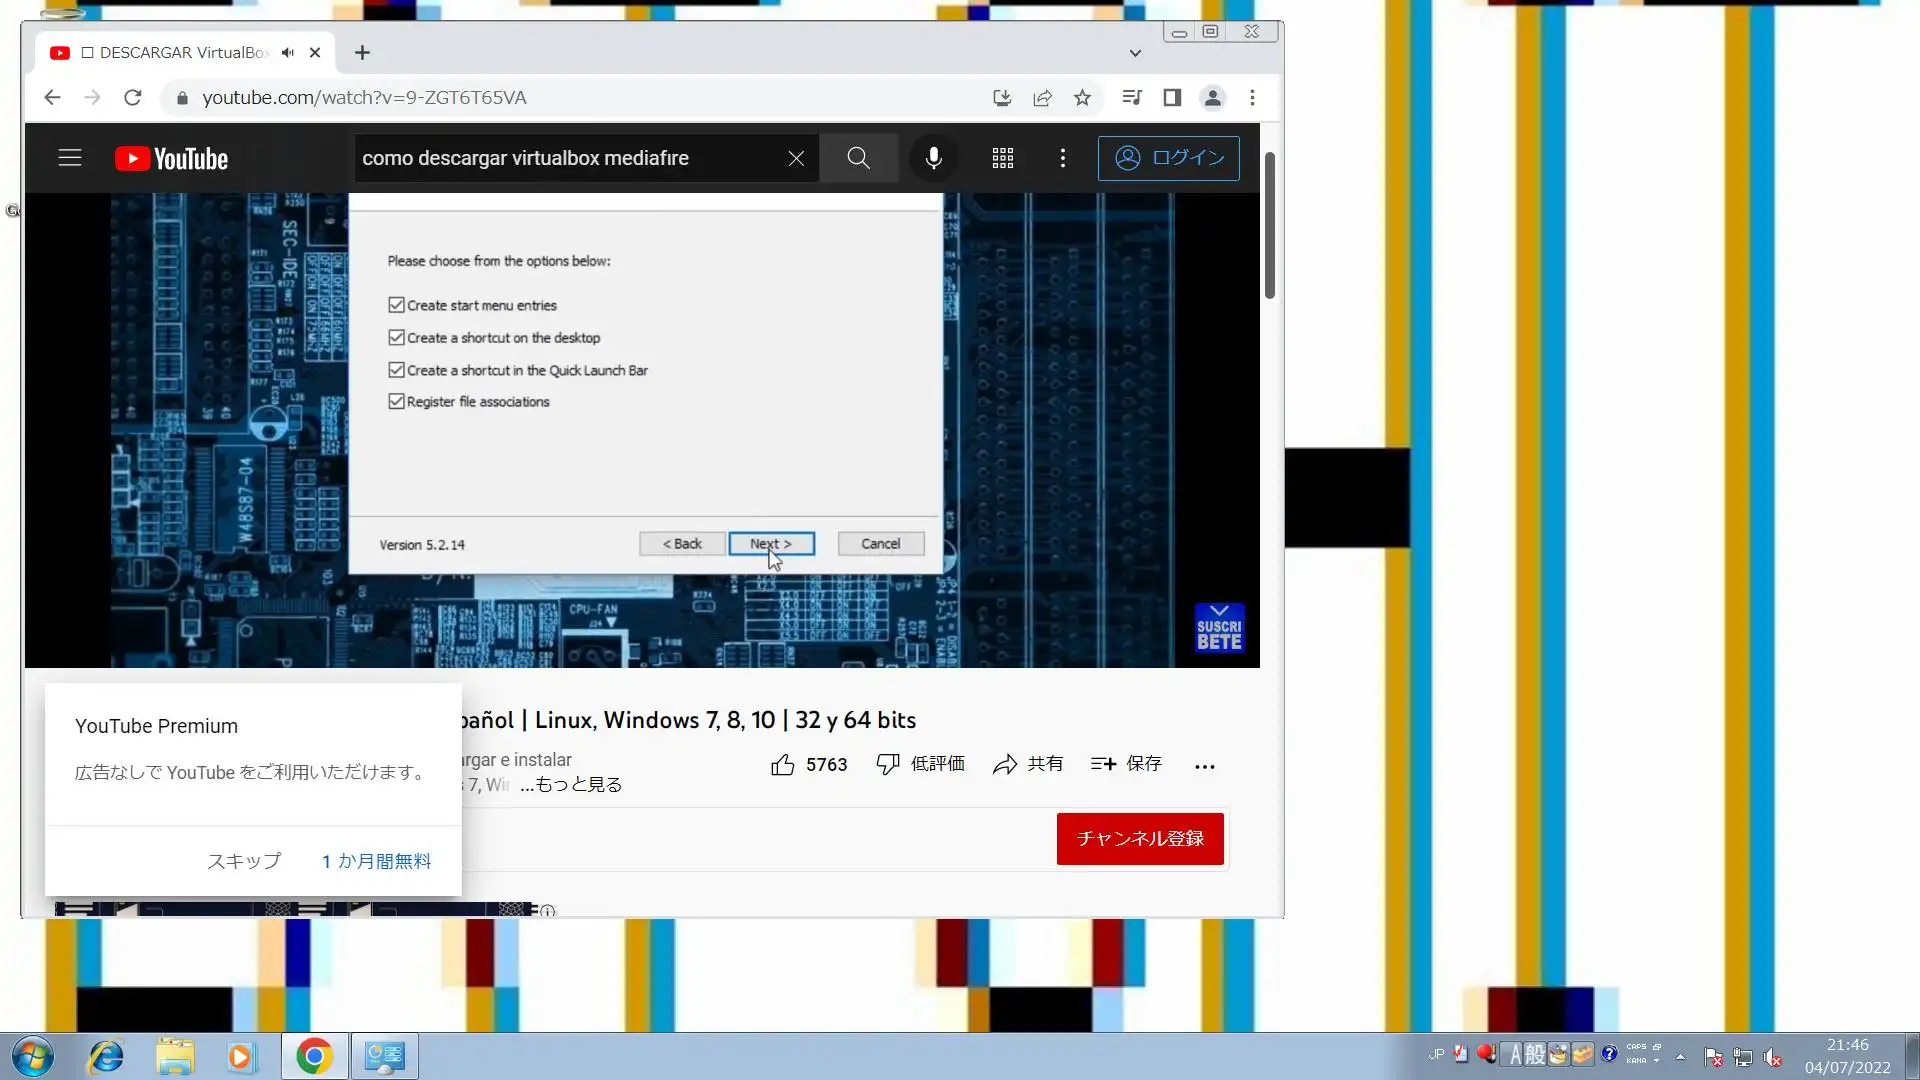The image size is (1920, 1080).
Task: Clear search text with X button
Action: [796, 158]
